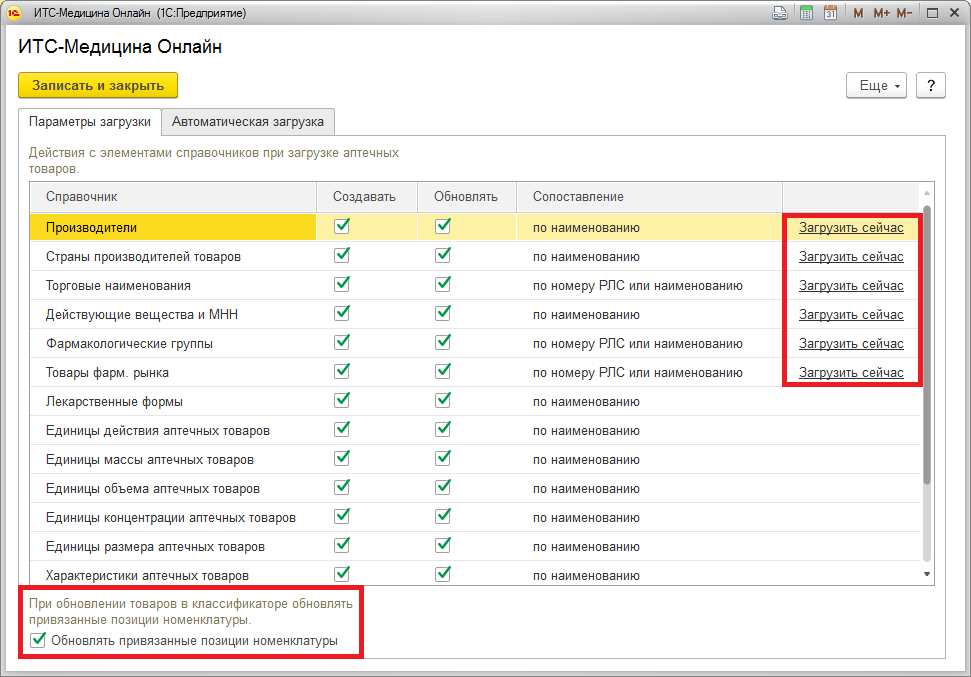Click Сопоставление cell for Товары фарм. рынка
The image size is (971, 677).
coord(650,373)
